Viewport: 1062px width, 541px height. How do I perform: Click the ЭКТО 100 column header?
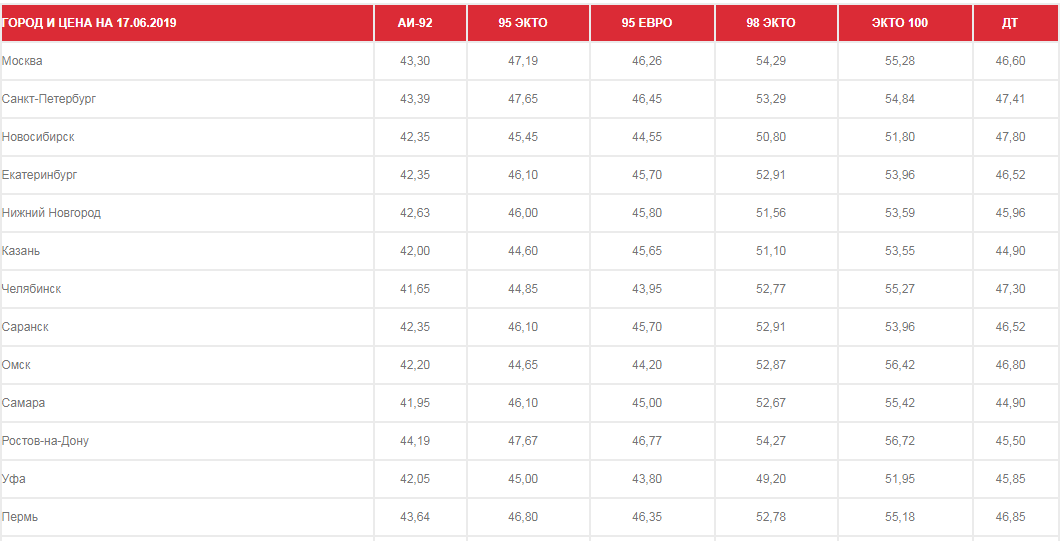click(x=899, y=23)
